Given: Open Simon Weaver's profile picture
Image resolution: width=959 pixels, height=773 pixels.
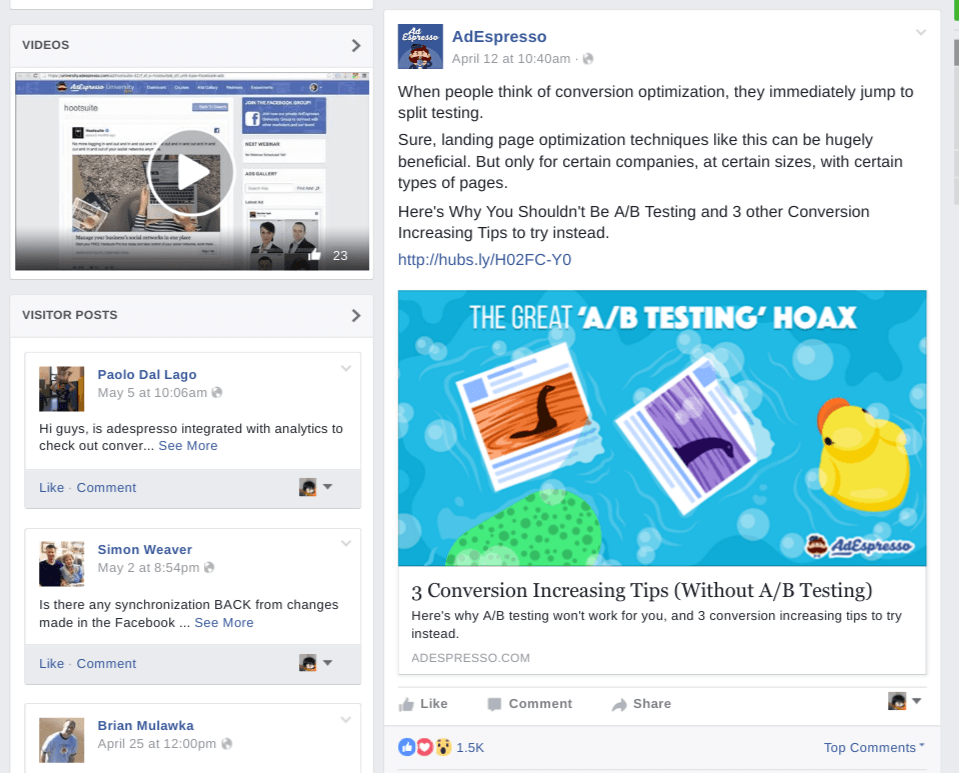Looking at the screenshot, I should [x=62, y=564].
